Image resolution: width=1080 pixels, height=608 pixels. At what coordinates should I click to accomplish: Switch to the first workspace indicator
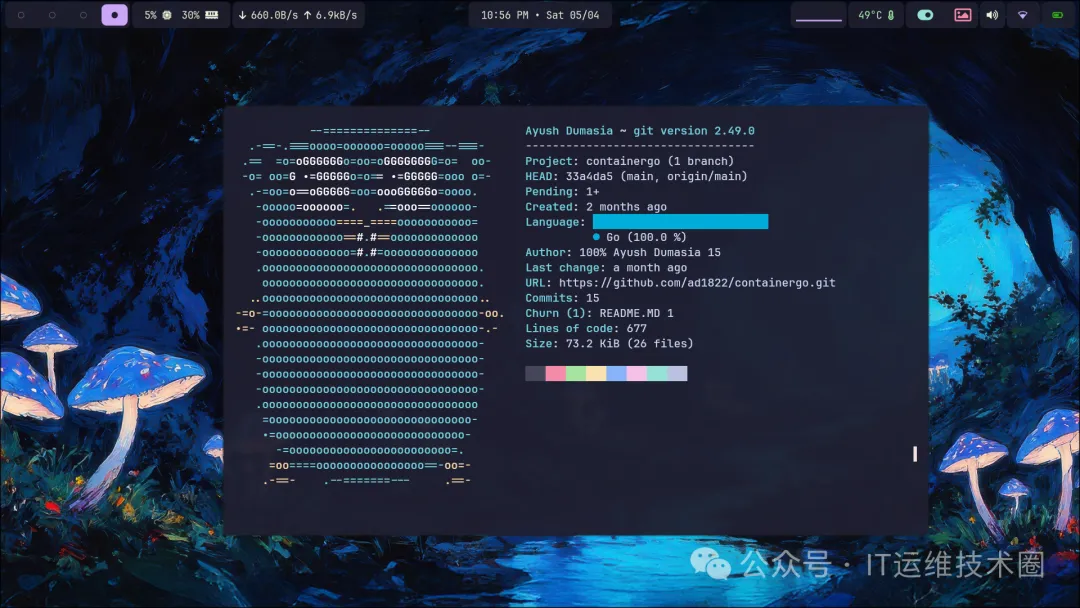pyautogui.click(x=21, y=15)
